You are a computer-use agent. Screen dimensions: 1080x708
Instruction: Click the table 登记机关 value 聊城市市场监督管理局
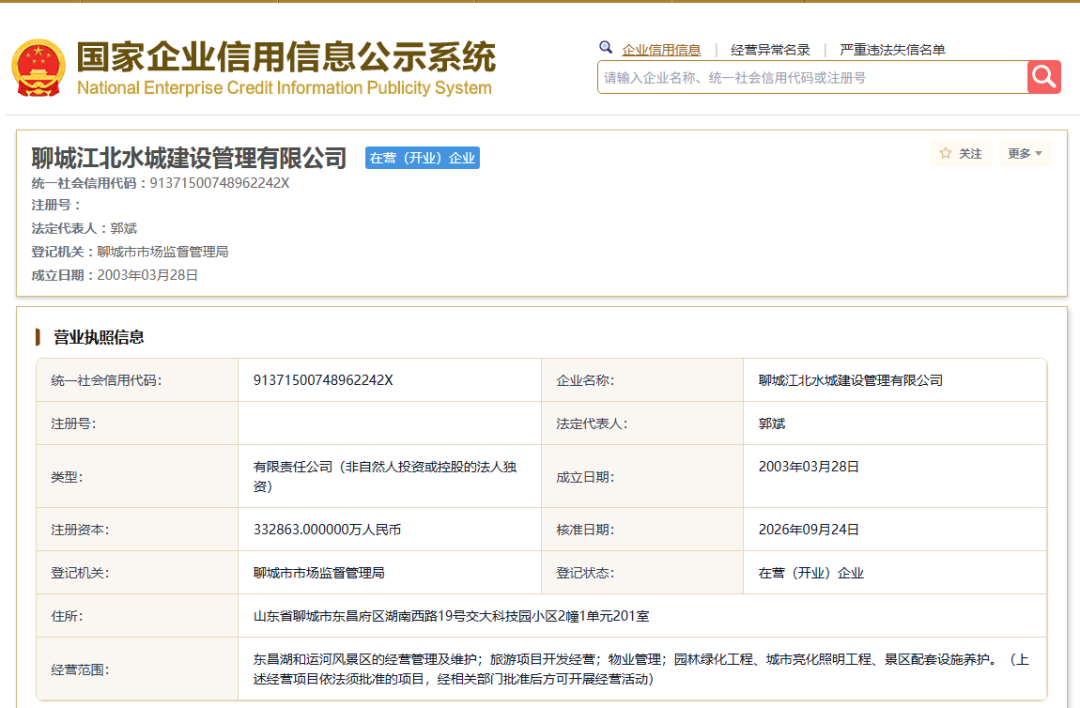pos(319,572)
